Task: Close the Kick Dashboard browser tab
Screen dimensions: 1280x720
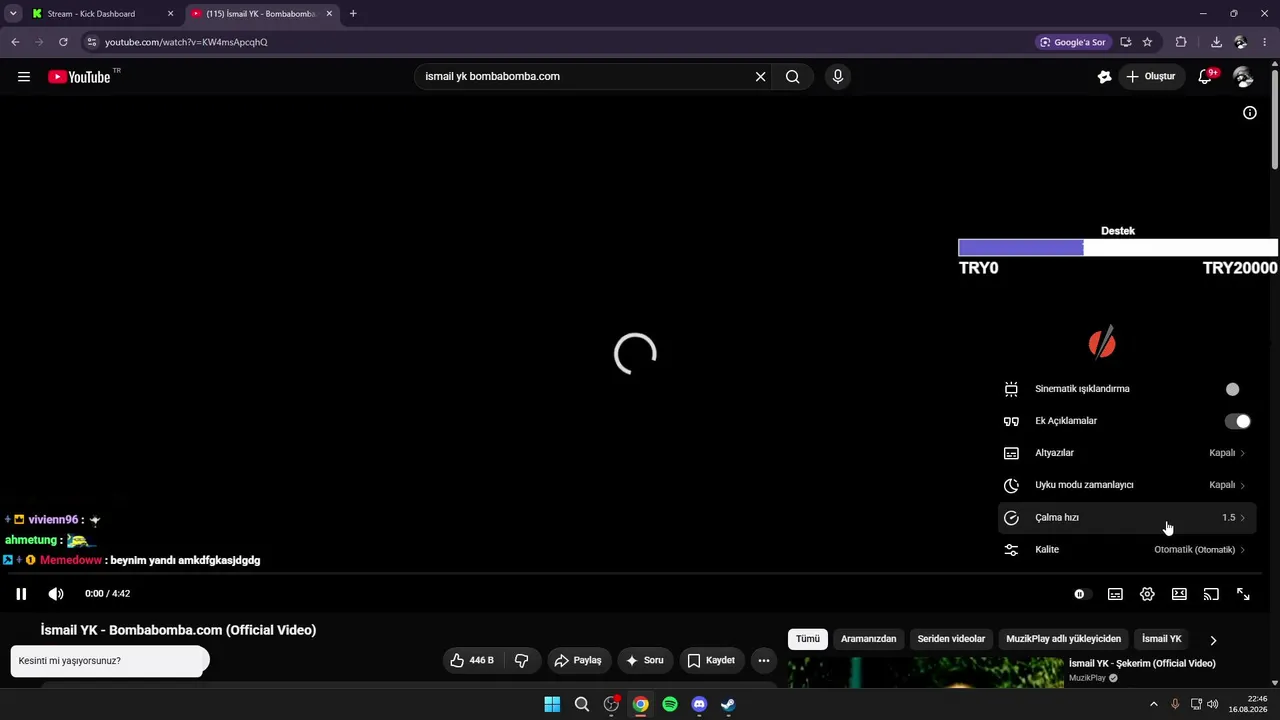Action: pyautogui.click(x=170, y=14)
